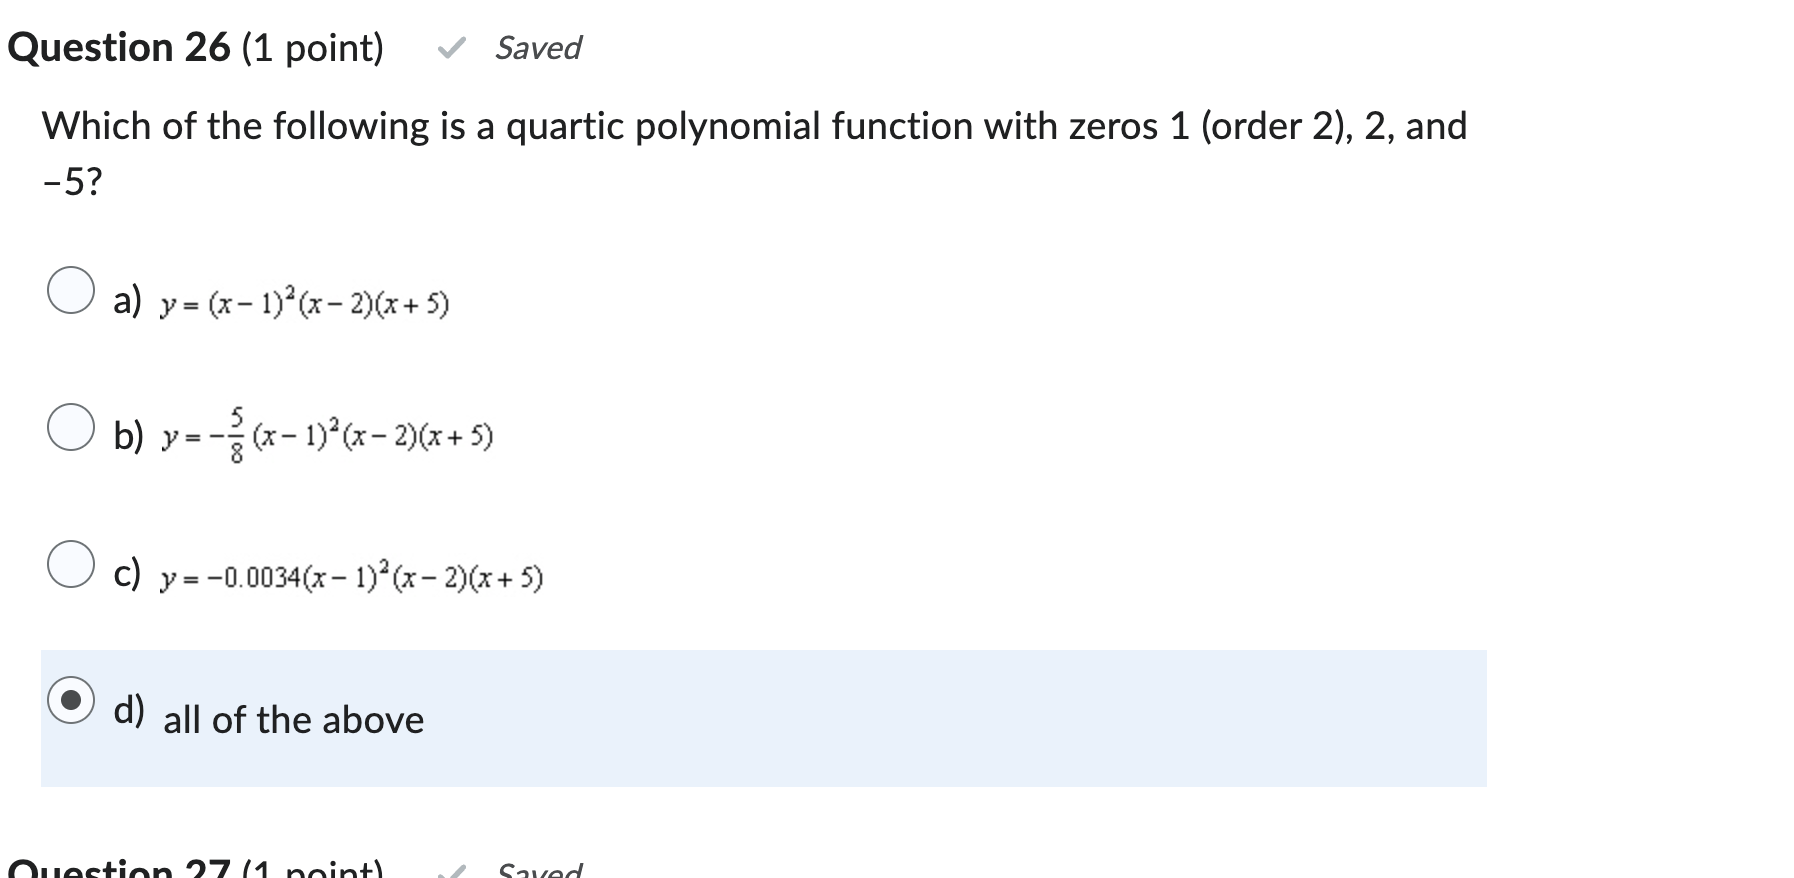Click the option b label letter

128,435
